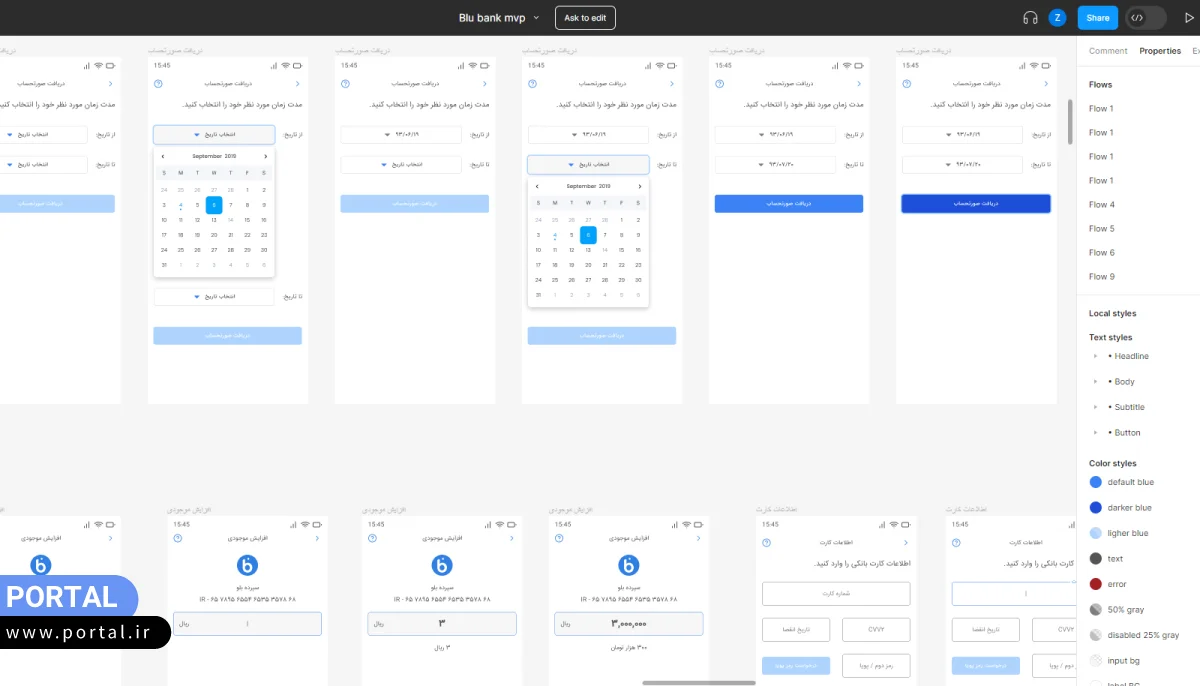Open Flow 9 in the Flows list
Image resolution: width=1200 pixels, height=686 pixels.
[x=1101, y=277]
